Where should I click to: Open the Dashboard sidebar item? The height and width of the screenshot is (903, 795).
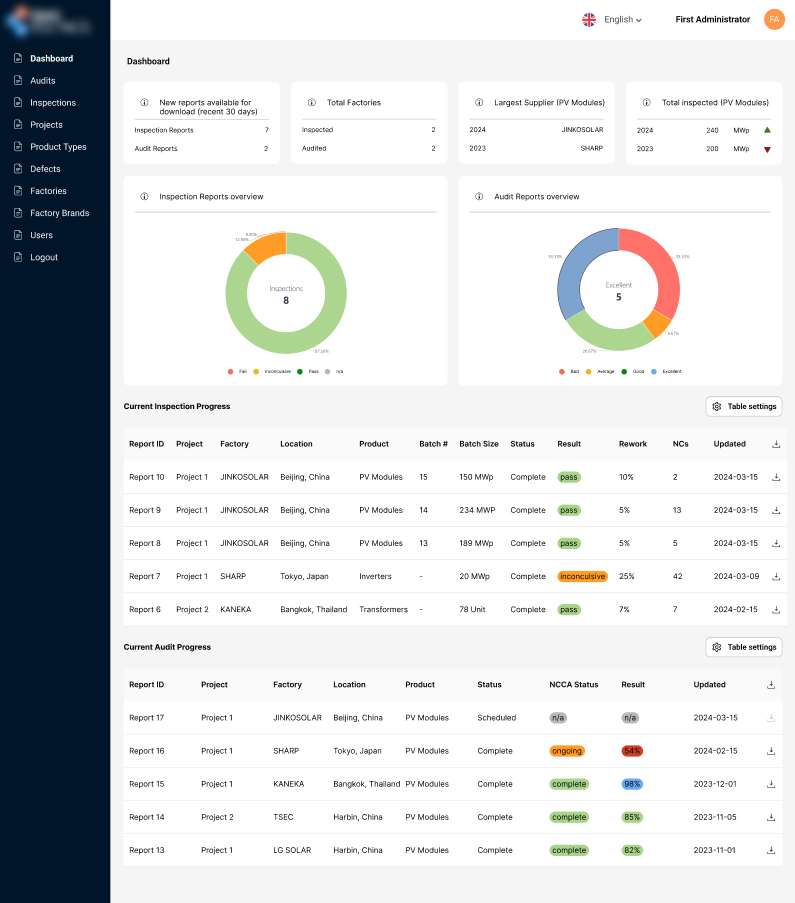click(x=51, y=59)
